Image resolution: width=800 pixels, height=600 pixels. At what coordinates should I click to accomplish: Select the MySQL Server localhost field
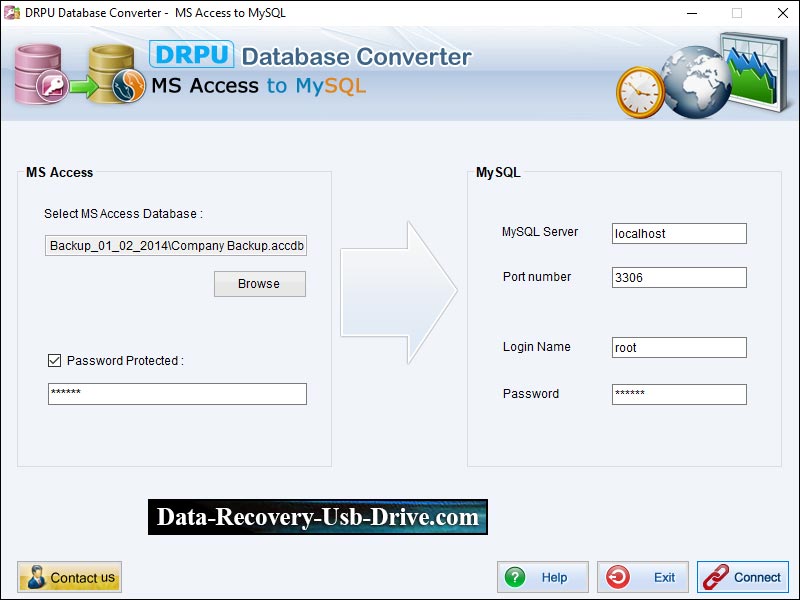[x=679, y=233]
